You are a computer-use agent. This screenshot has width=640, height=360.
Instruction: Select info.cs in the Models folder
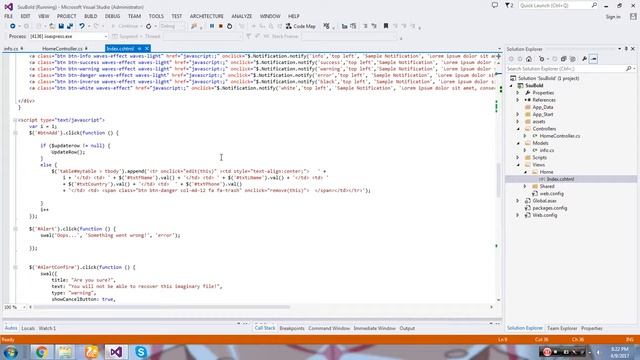(x=547, y=151)
